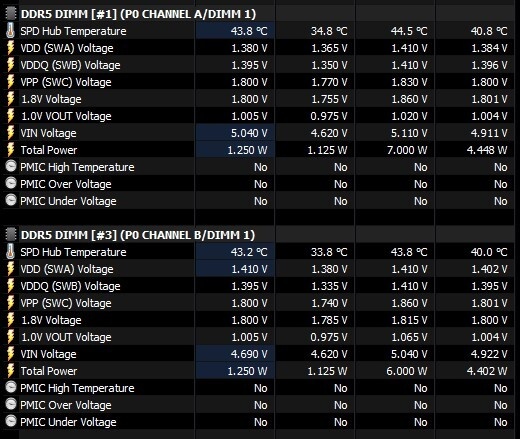Select DIMM #3 Total Power label
Image resolution: width=520 pixels, height=439 pixels.
(x=49, y=371)
